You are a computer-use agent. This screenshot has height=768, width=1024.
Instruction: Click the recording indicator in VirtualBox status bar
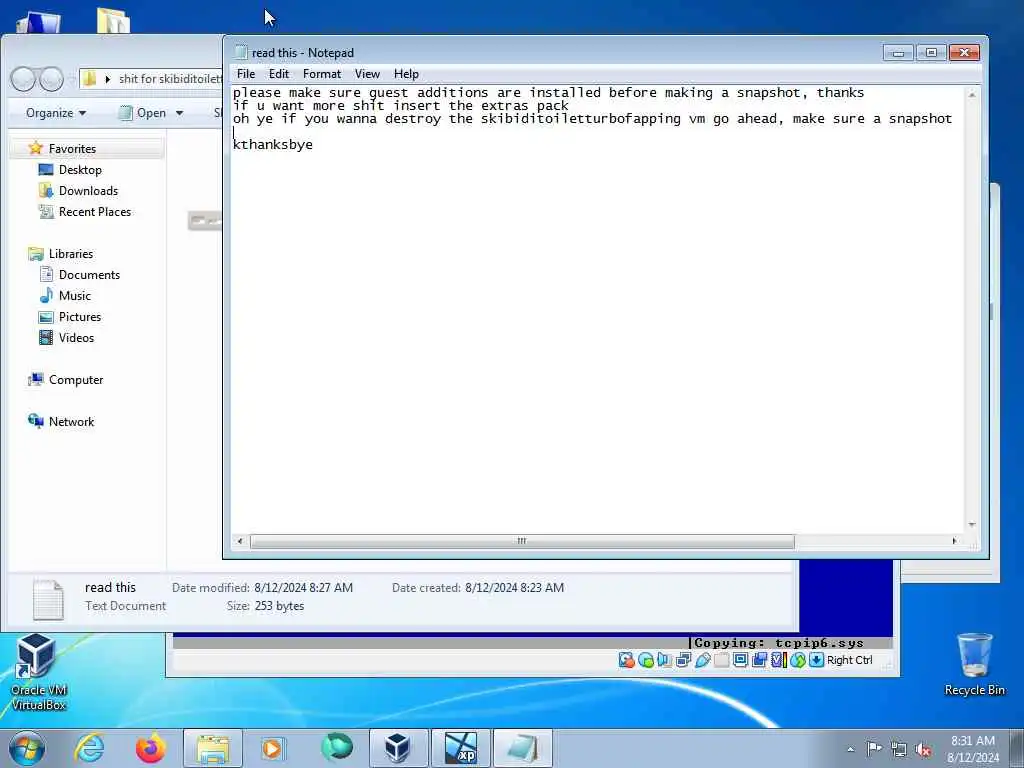[760, 660]
